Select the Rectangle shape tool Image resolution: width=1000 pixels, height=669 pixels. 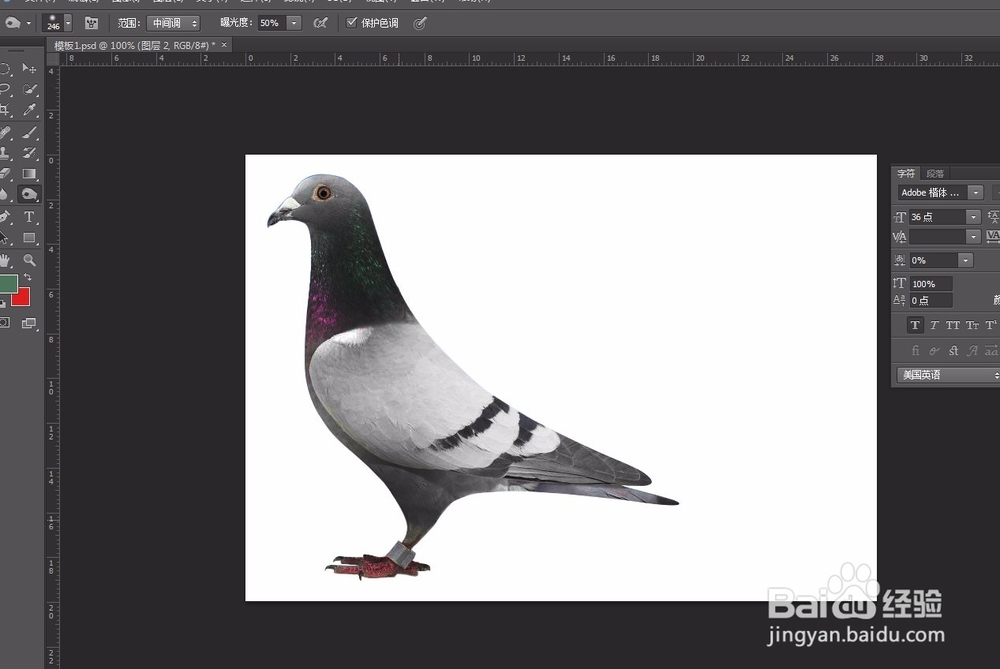pos(29,238)
